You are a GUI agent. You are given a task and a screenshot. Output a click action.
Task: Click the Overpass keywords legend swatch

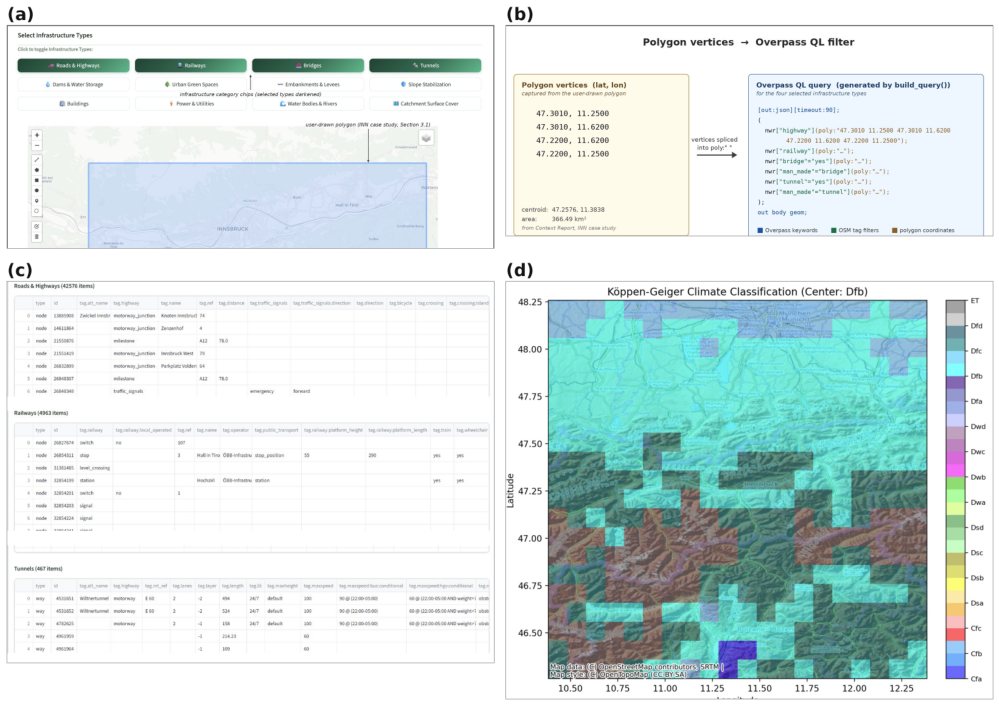tap(760, 231)
